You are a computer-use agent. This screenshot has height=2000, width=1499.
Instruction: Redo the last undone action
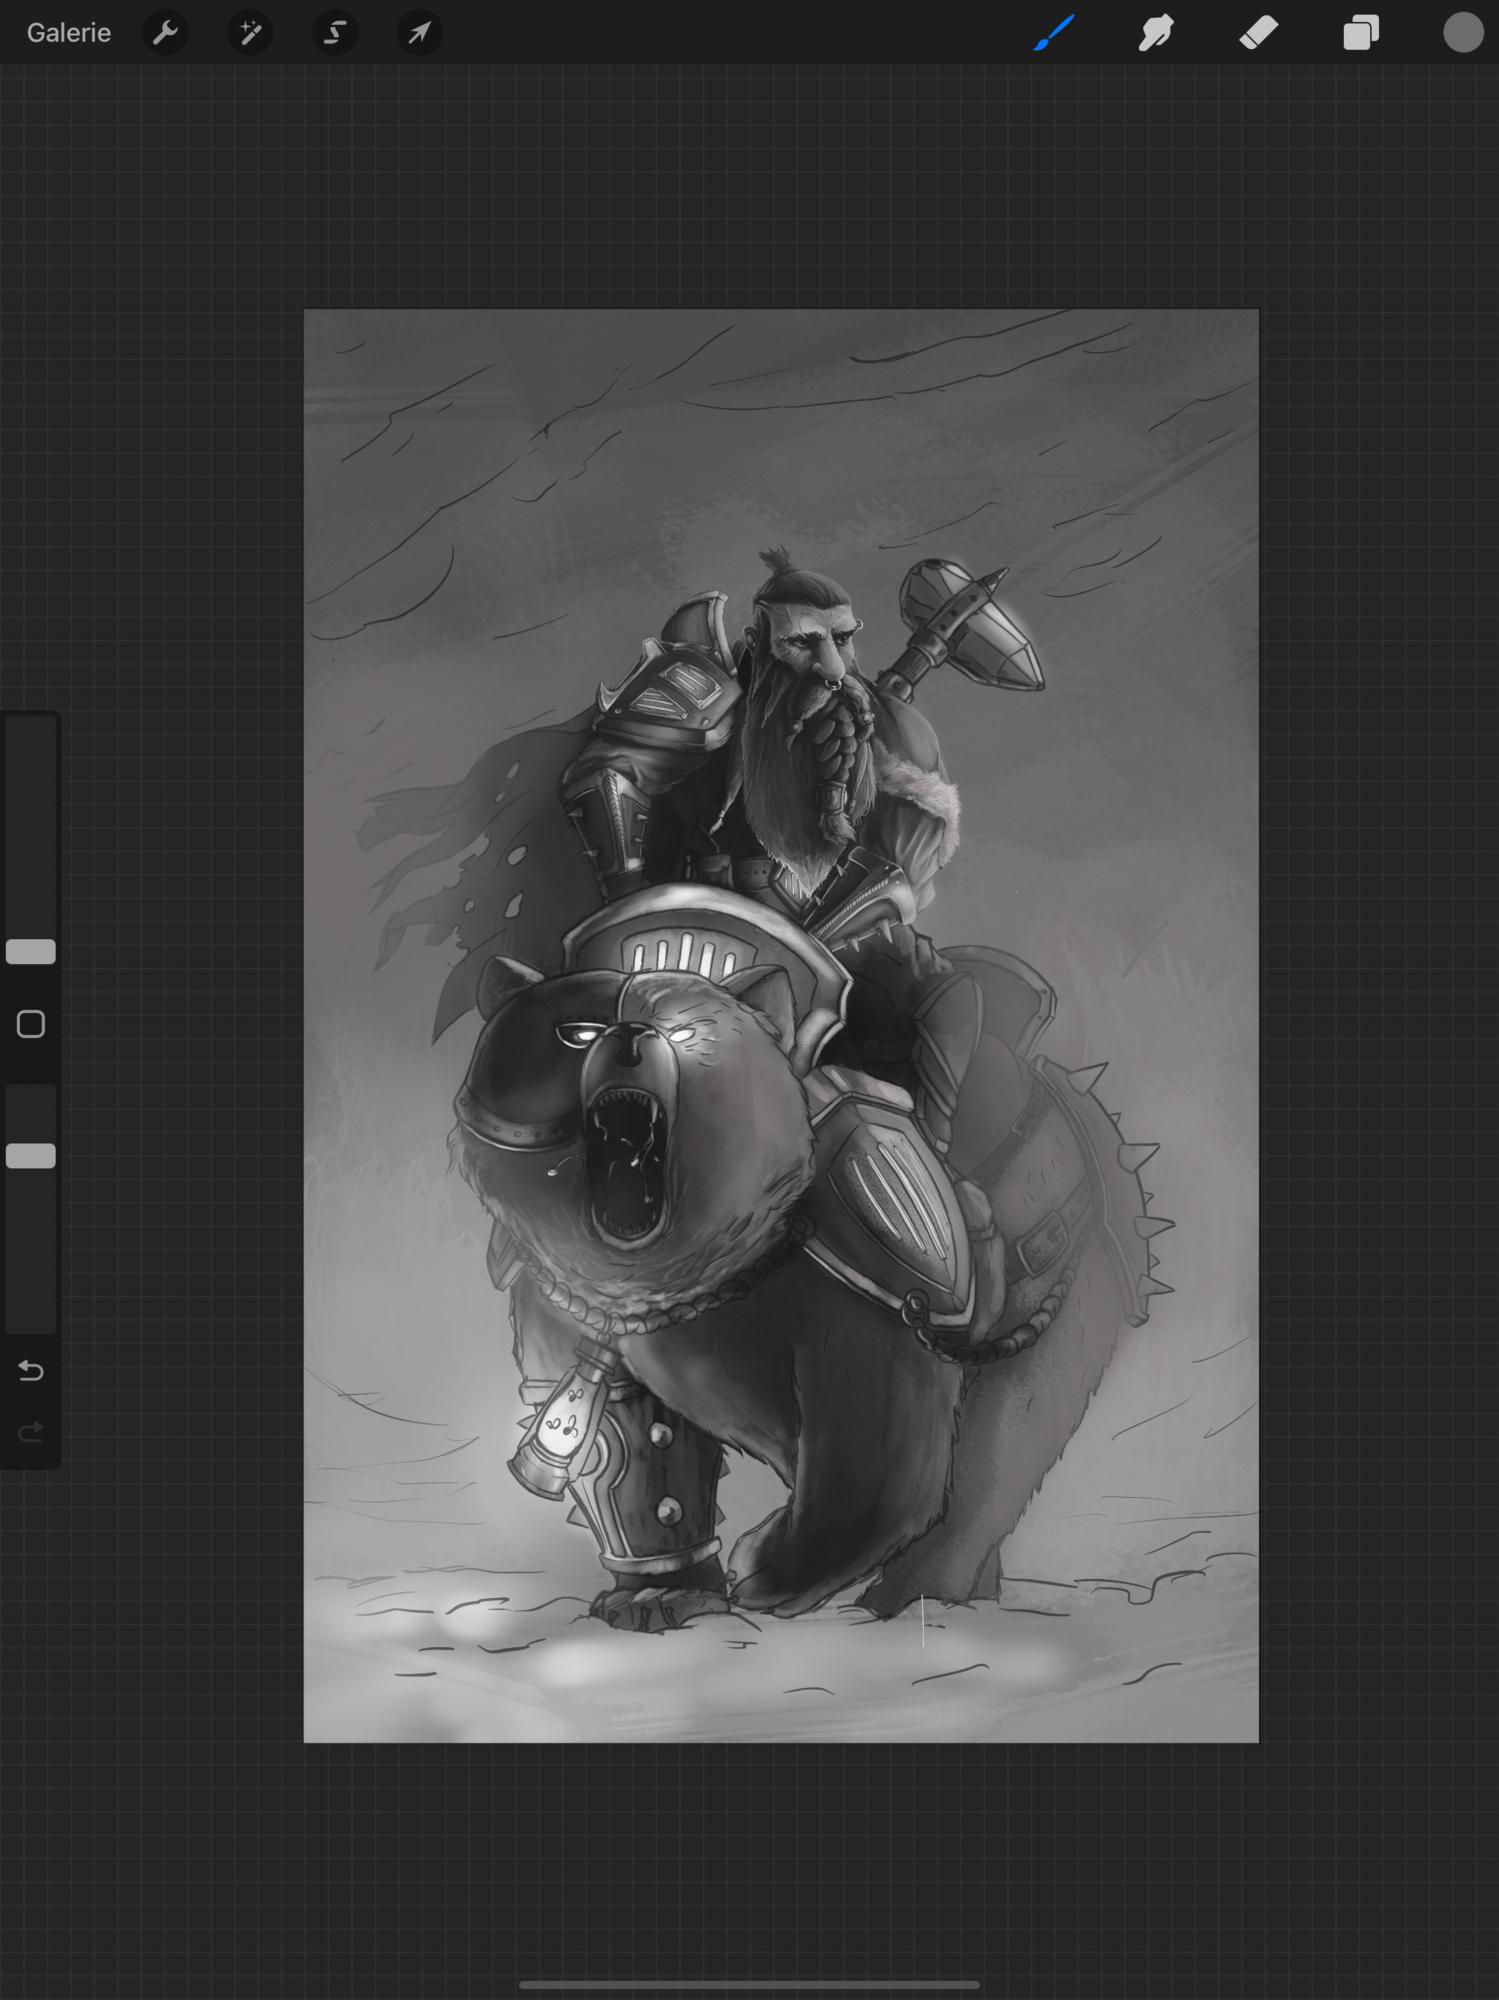tap(31, 1433)
